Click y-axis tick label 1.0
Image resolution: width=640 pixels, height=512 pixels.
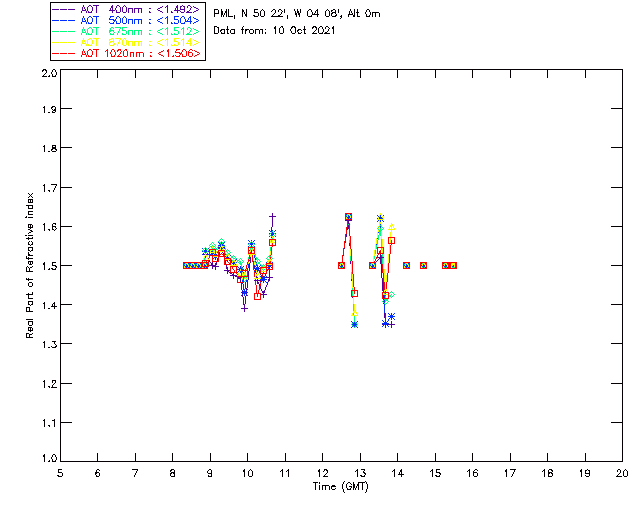pos(49,458)
